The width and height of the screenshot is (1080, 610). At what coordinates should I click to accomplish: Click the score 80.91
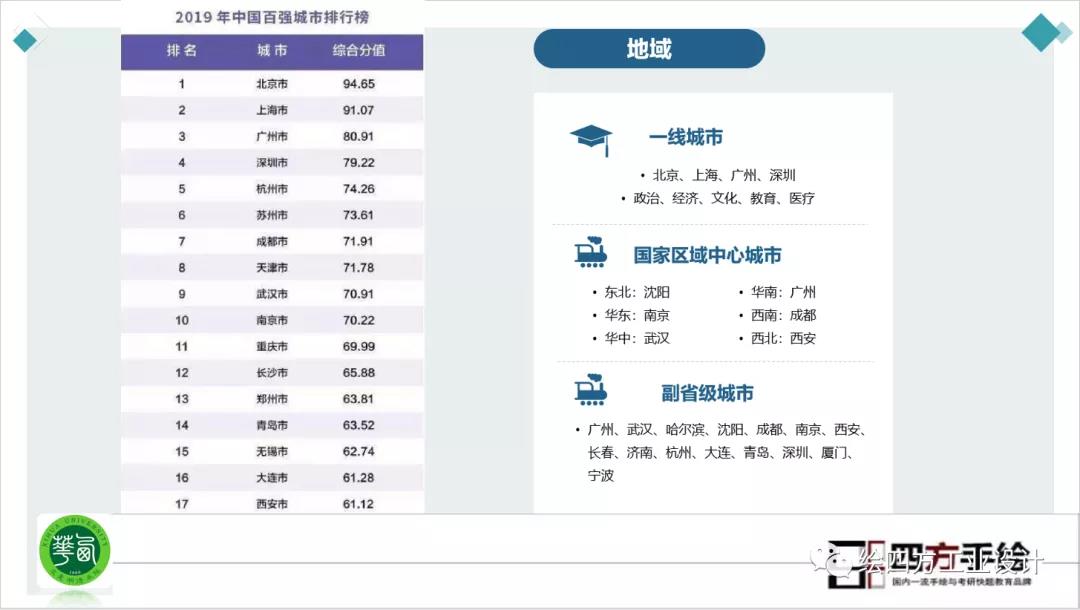click(x=359, y=136)
